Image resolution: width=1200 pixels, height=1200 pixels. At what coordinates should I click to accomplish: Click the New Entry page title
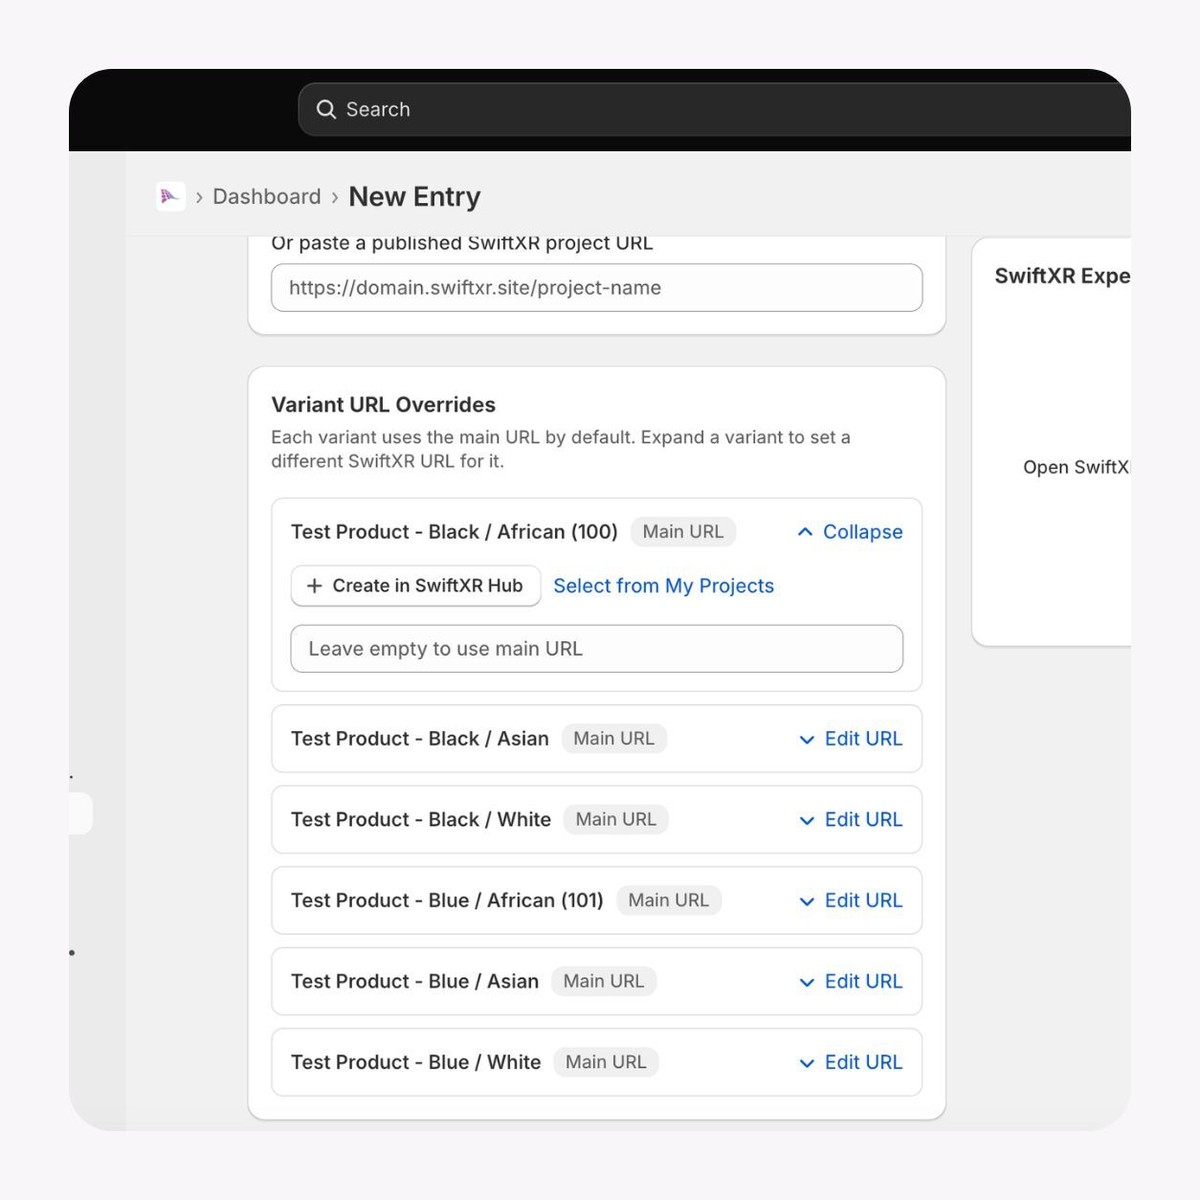tap(415, 197)
